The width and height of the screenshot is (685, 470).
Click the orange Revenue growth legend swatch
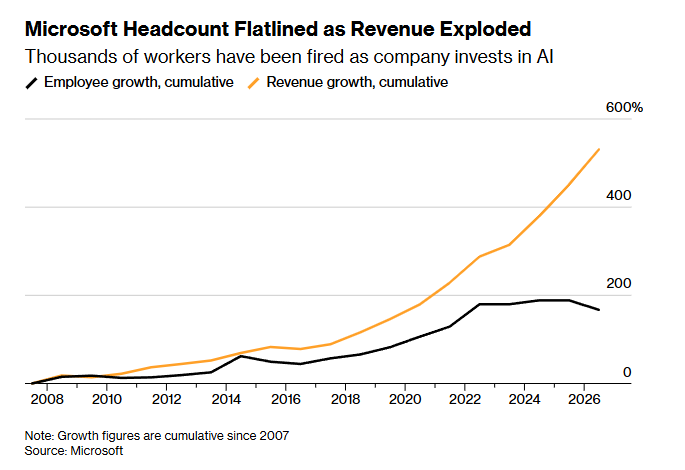pyautogui.click(x=253, y=83)
